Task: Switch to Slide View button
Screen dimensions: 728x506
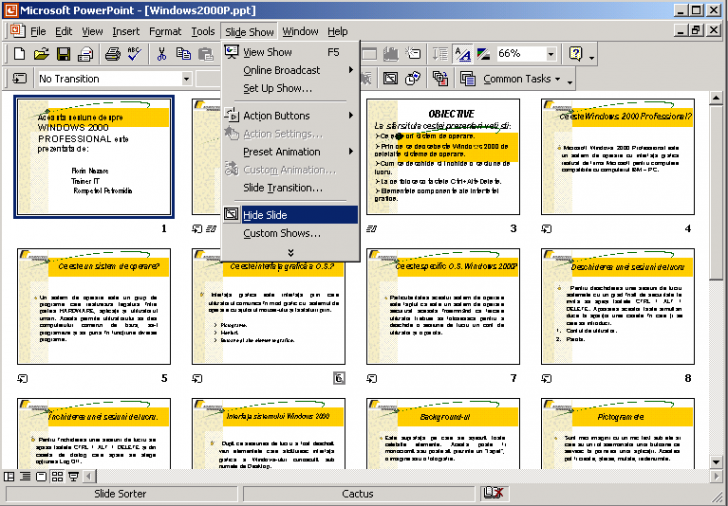Action: coord(41,476)
